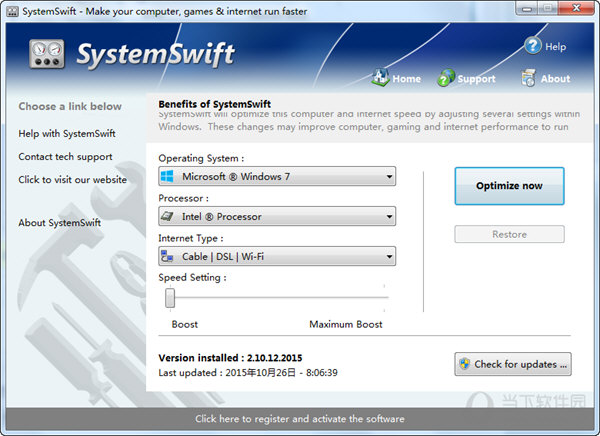Expand the Operating System dropdown arrow
This screenshot has width=600, height=436.
coord(389,176)
